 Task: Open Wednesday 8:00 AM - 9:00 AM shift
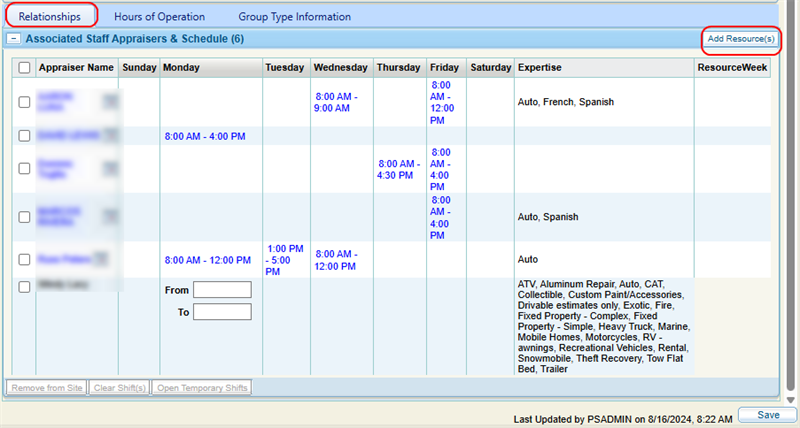point(337,102)
